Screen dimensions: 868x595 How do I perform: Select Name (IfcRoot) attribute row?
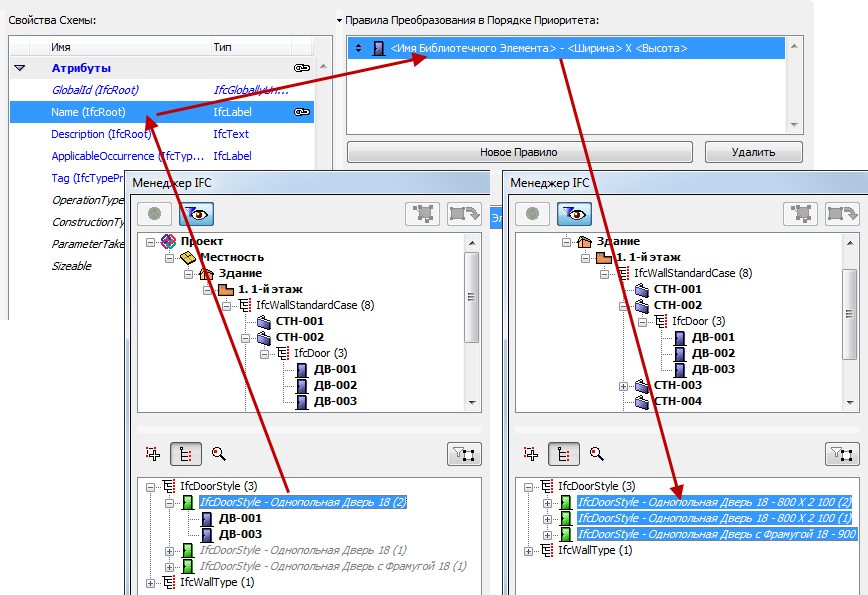click(x=162, y=112)
